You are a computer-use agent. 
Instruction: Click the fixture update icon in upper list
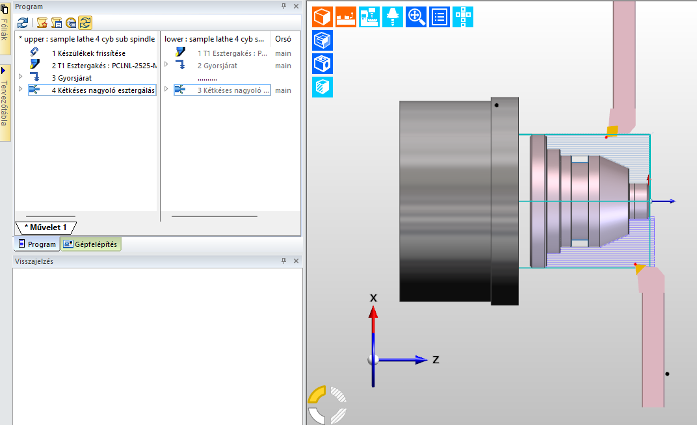(34, 52)
